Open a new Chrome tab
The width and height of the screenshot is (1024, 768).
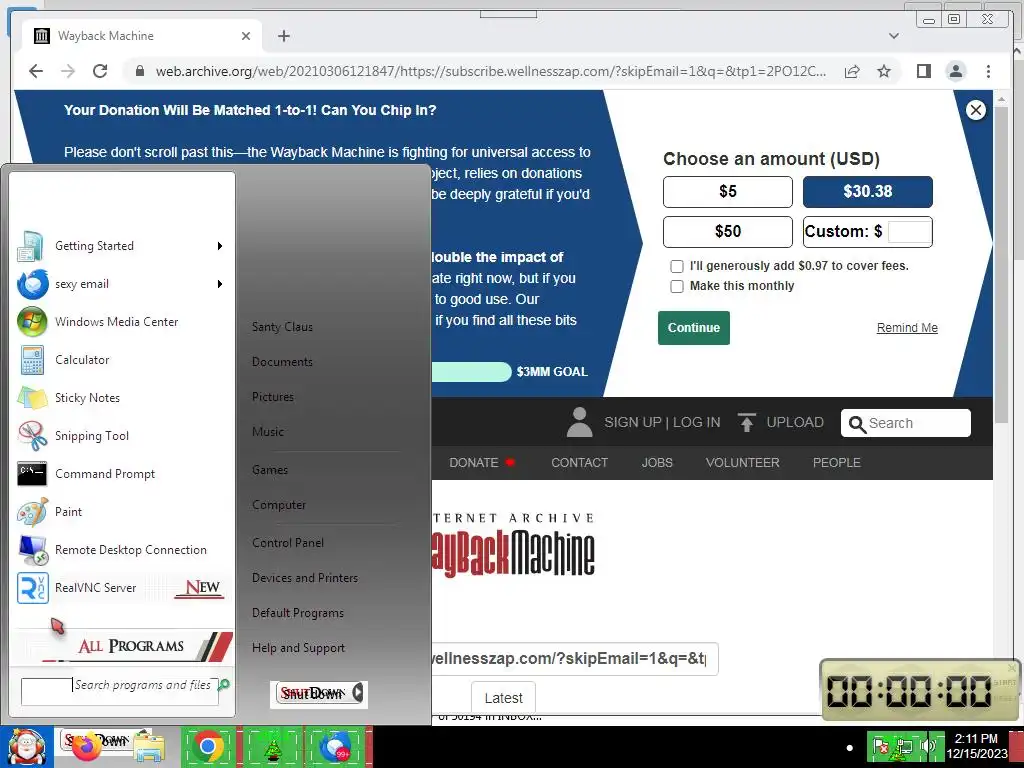point(283,36)
